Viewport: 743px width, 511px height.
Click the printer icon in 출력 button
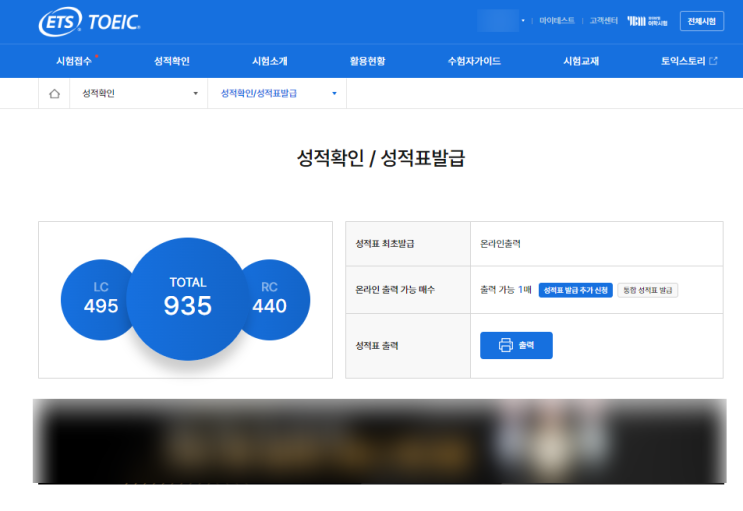click(x=506, y=345)
